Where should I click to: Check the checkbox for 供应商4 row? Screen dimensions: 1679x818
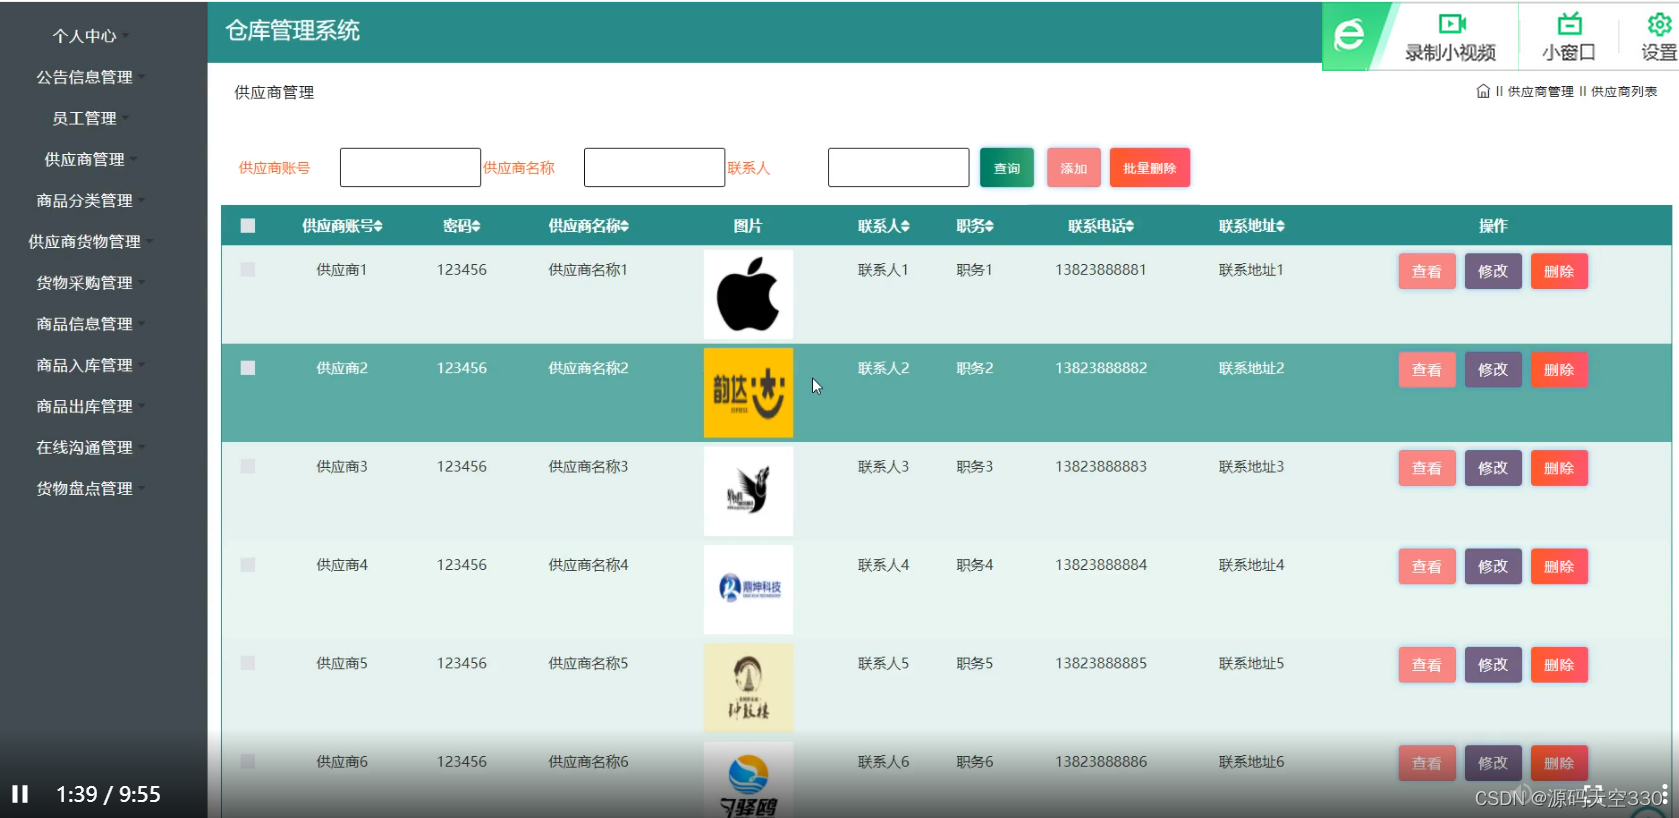click(x=248, y=565)
